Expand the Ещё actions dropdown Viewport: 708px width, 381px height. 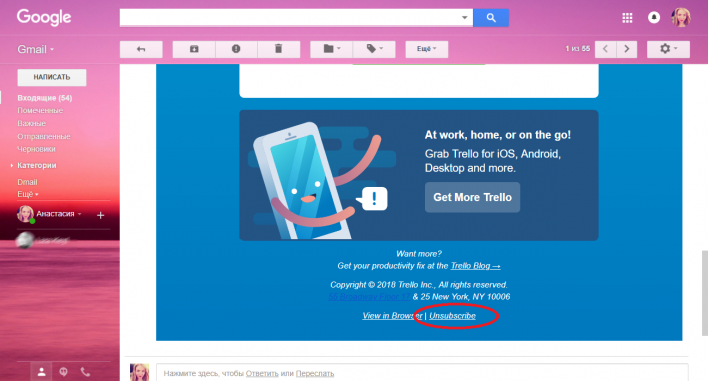(x=427, y=49)
